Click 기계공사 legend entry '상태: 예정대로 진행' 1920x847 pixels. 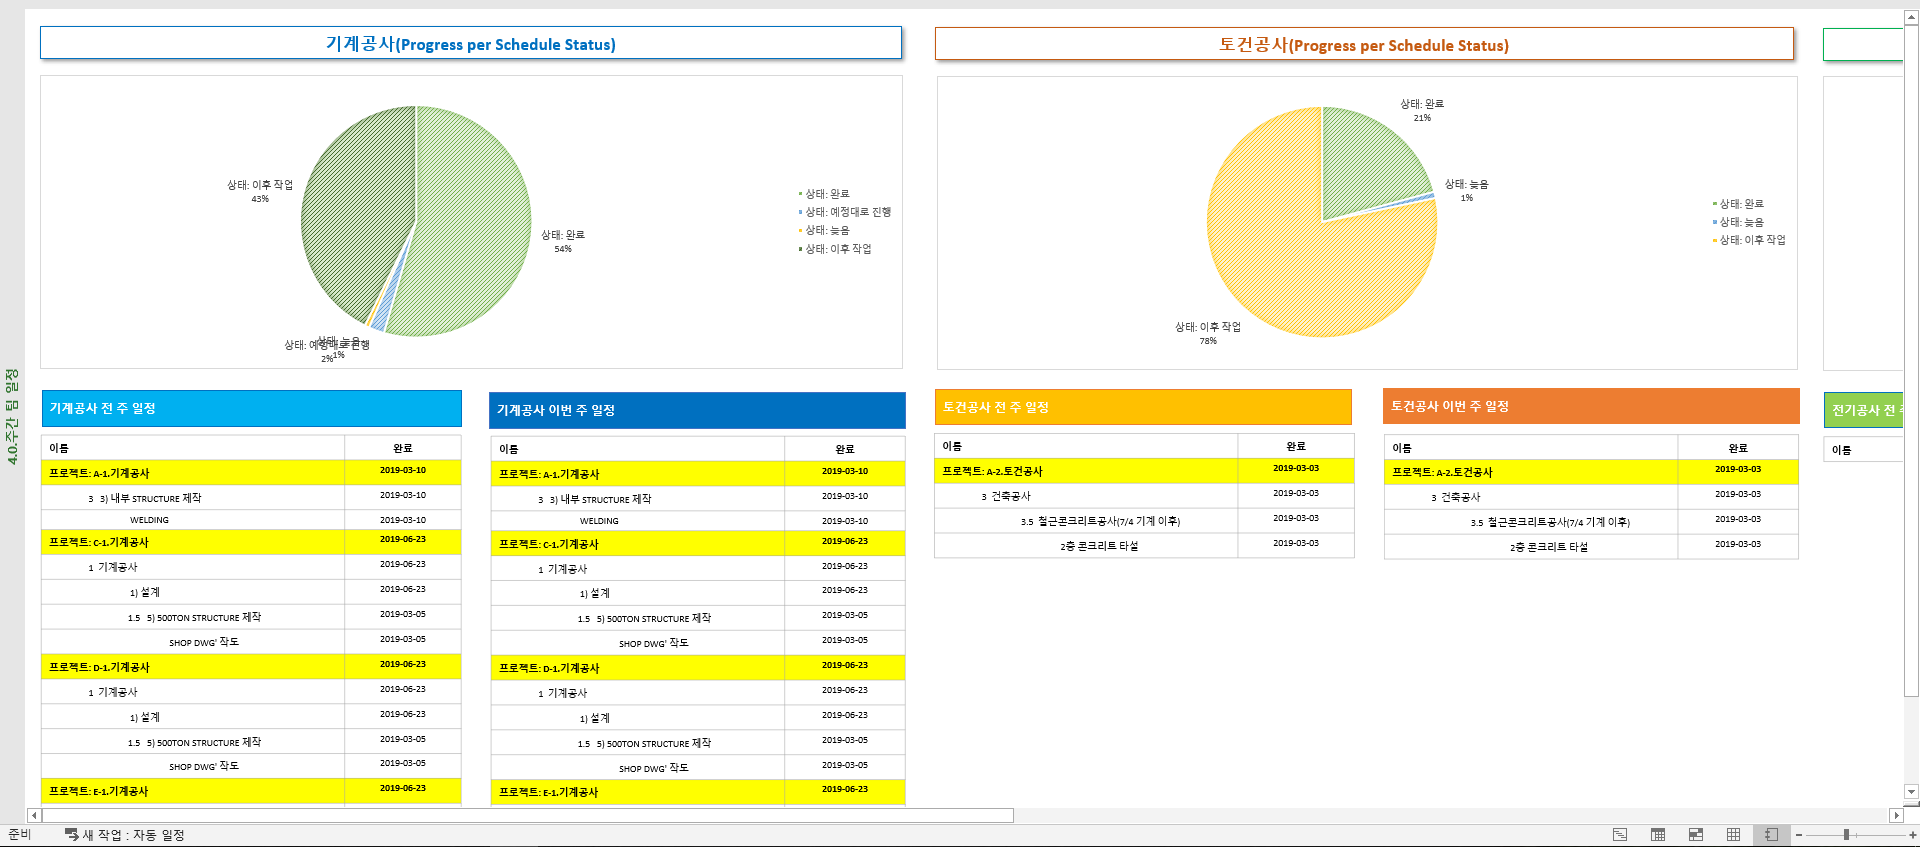click(x=845, y=212)
